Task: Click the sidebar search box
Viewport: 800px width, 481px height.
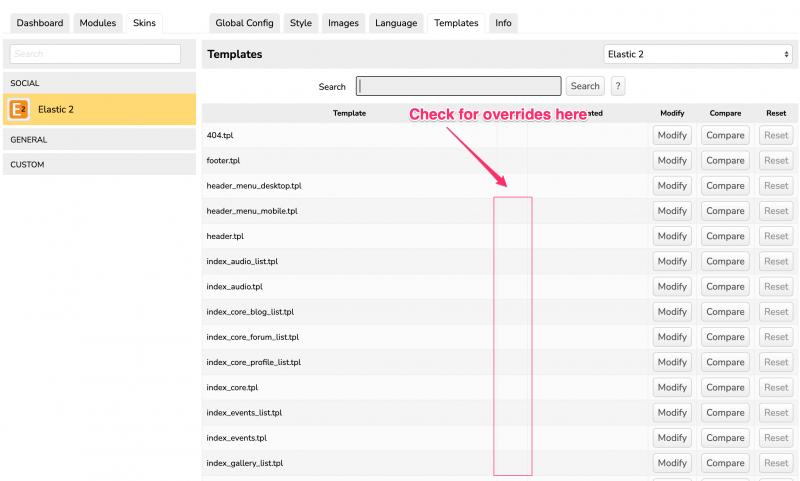Action: tap(95, 54)
